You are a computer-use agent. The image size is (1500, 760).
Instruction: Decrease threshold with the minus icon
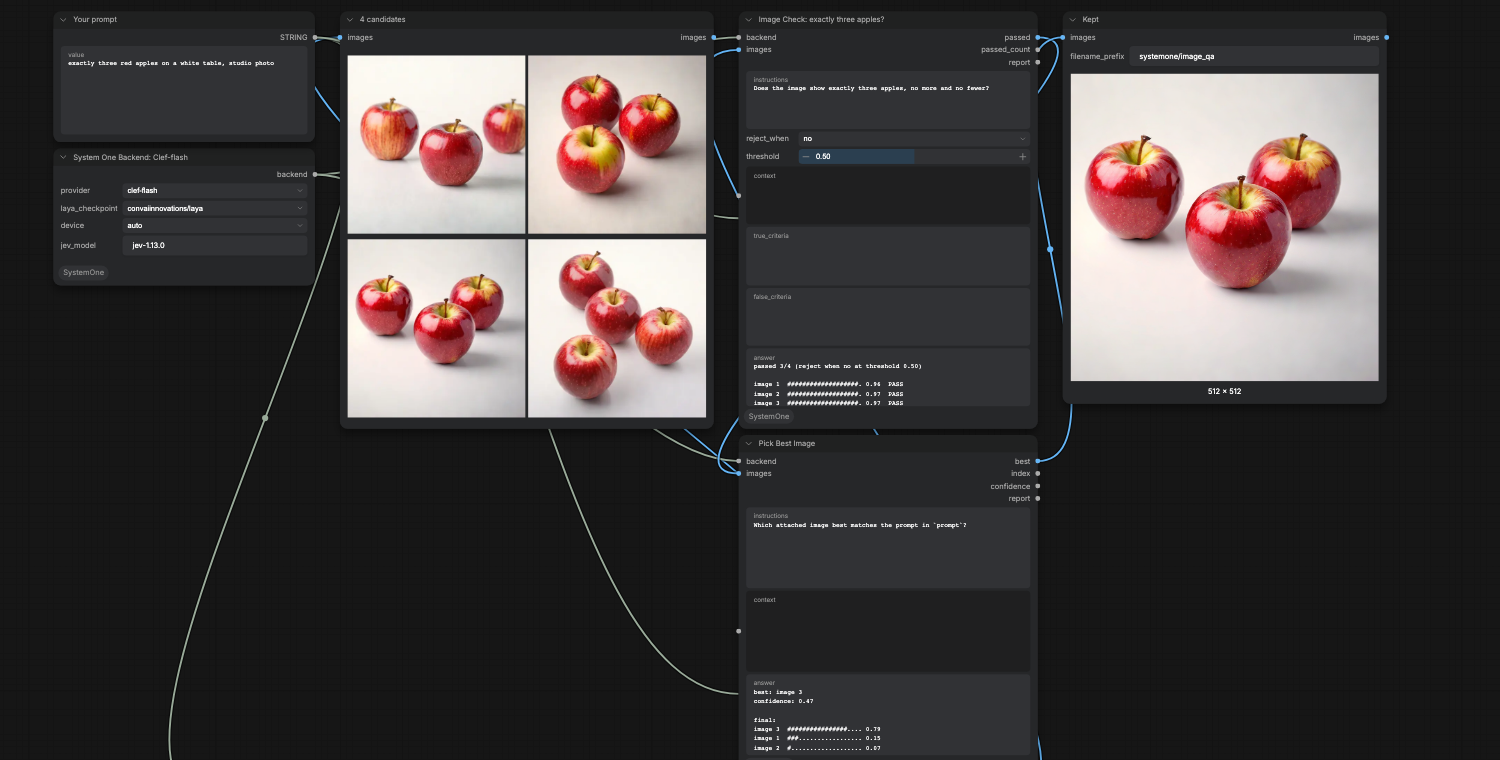(x=806, y=157)
